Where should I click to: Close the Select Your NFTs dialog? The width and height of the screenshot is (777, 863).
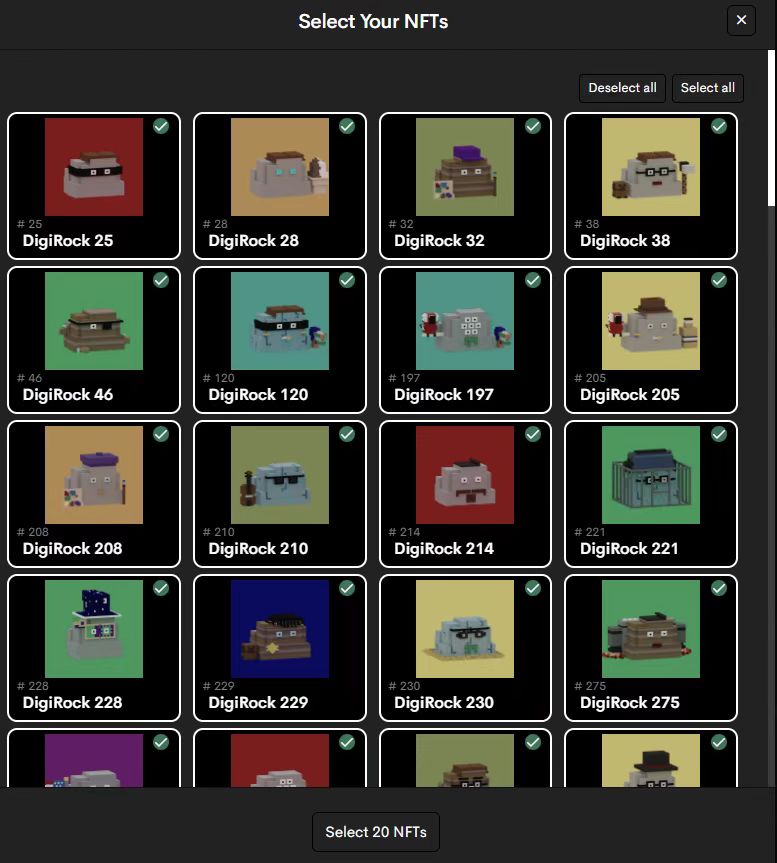coord(741,20)
